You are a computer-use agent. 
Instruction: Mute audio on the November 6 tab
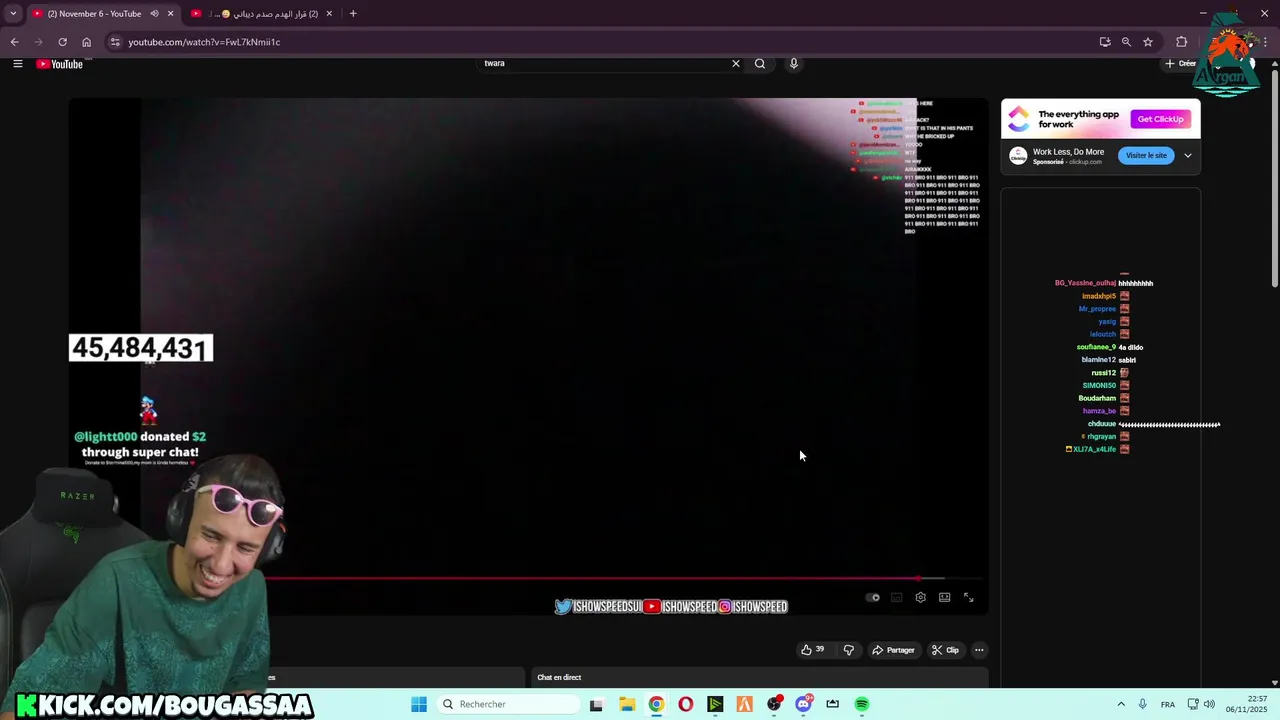click(154, 14)
